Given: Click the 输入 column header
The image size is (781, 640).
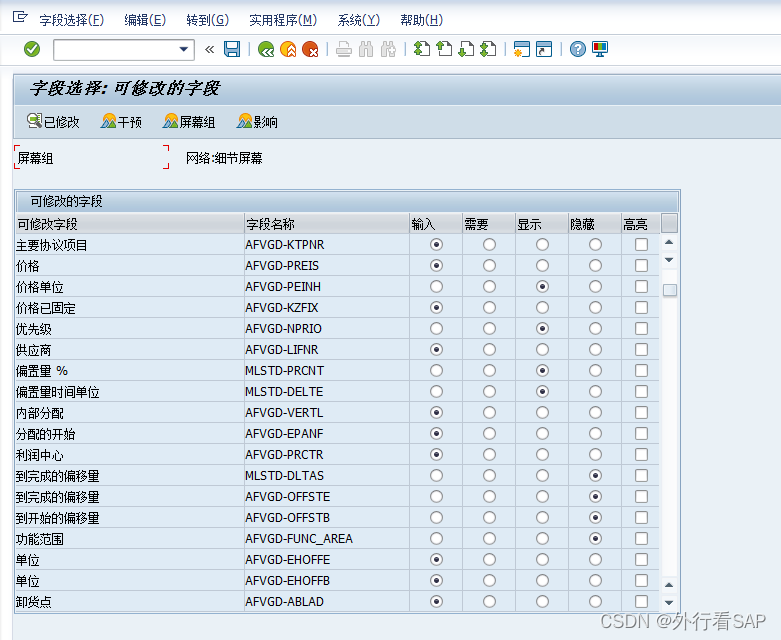Looking at the screenshot, I should click(436, 224).
